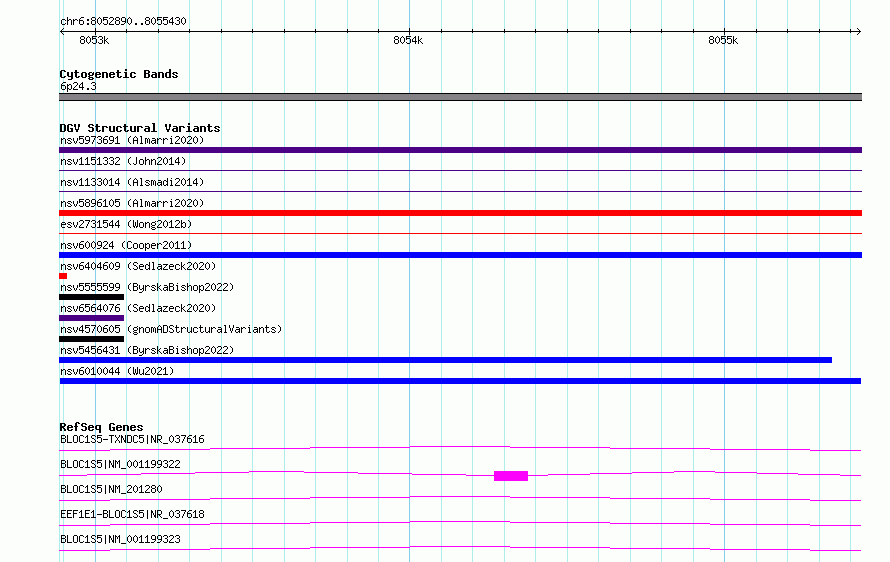Click the right arrow of the ruler
890x562 pixels.
coord(858,31)
